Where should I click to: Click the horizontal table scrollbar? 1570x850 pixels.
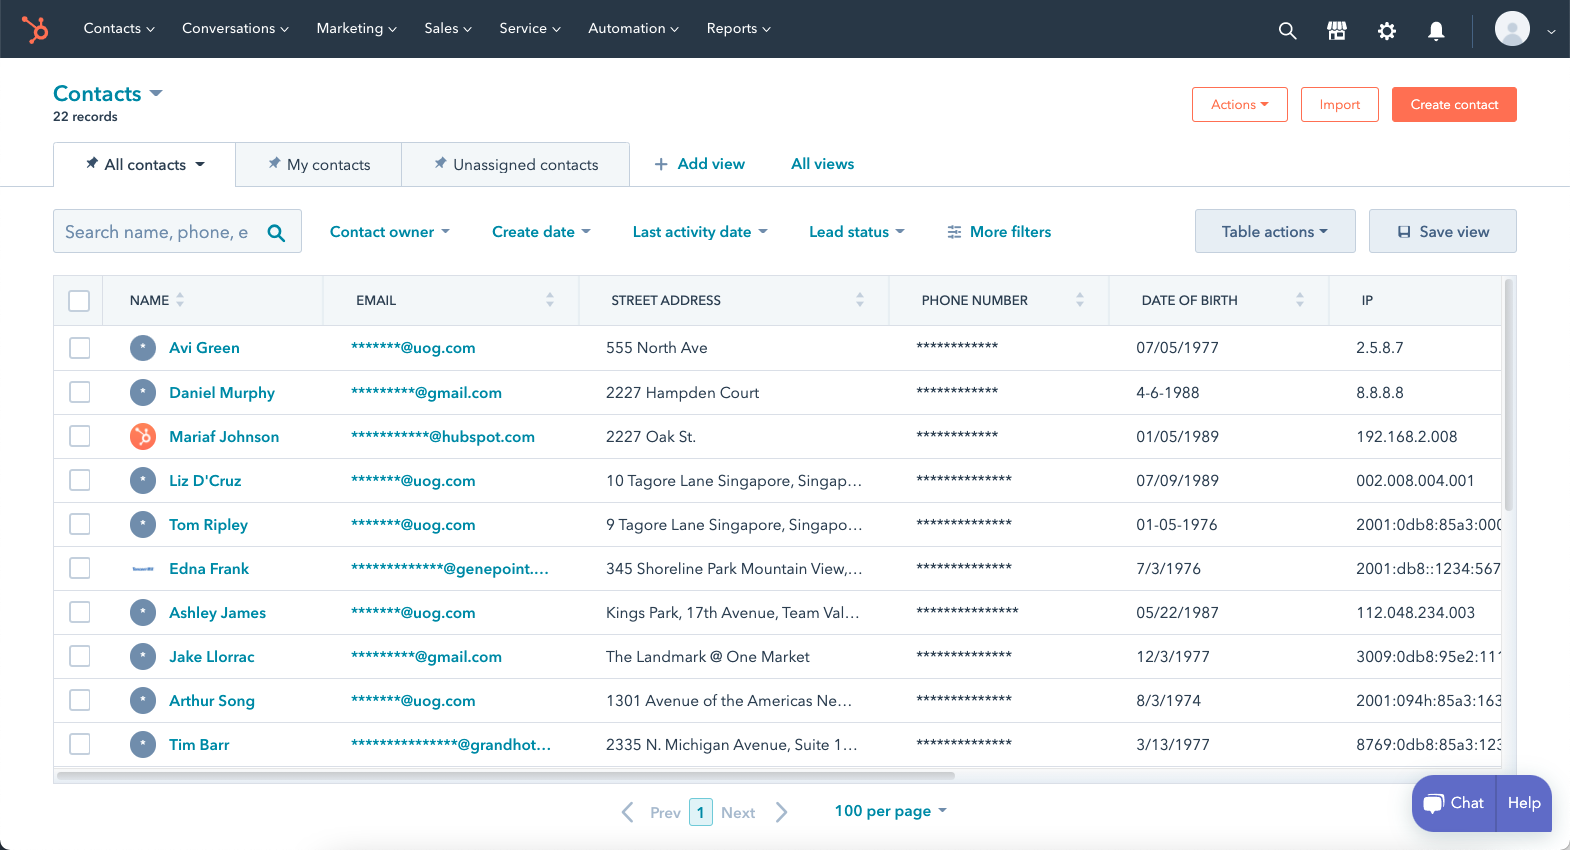click(x=506, y=775)
